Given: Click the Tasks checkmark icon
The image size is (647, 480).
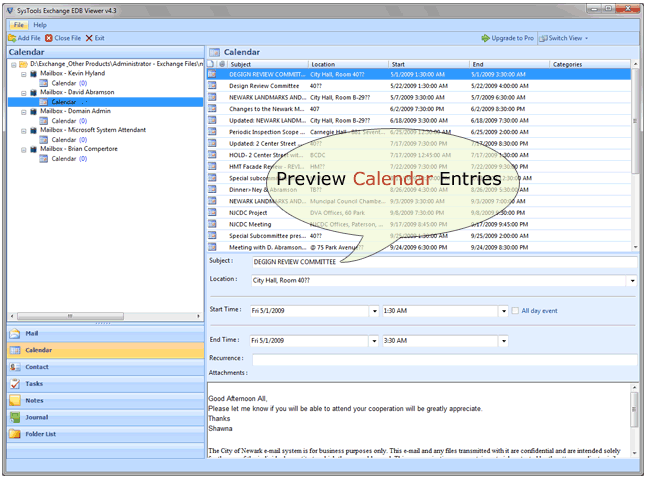Looking at the screenshot, I should (15, 384).
